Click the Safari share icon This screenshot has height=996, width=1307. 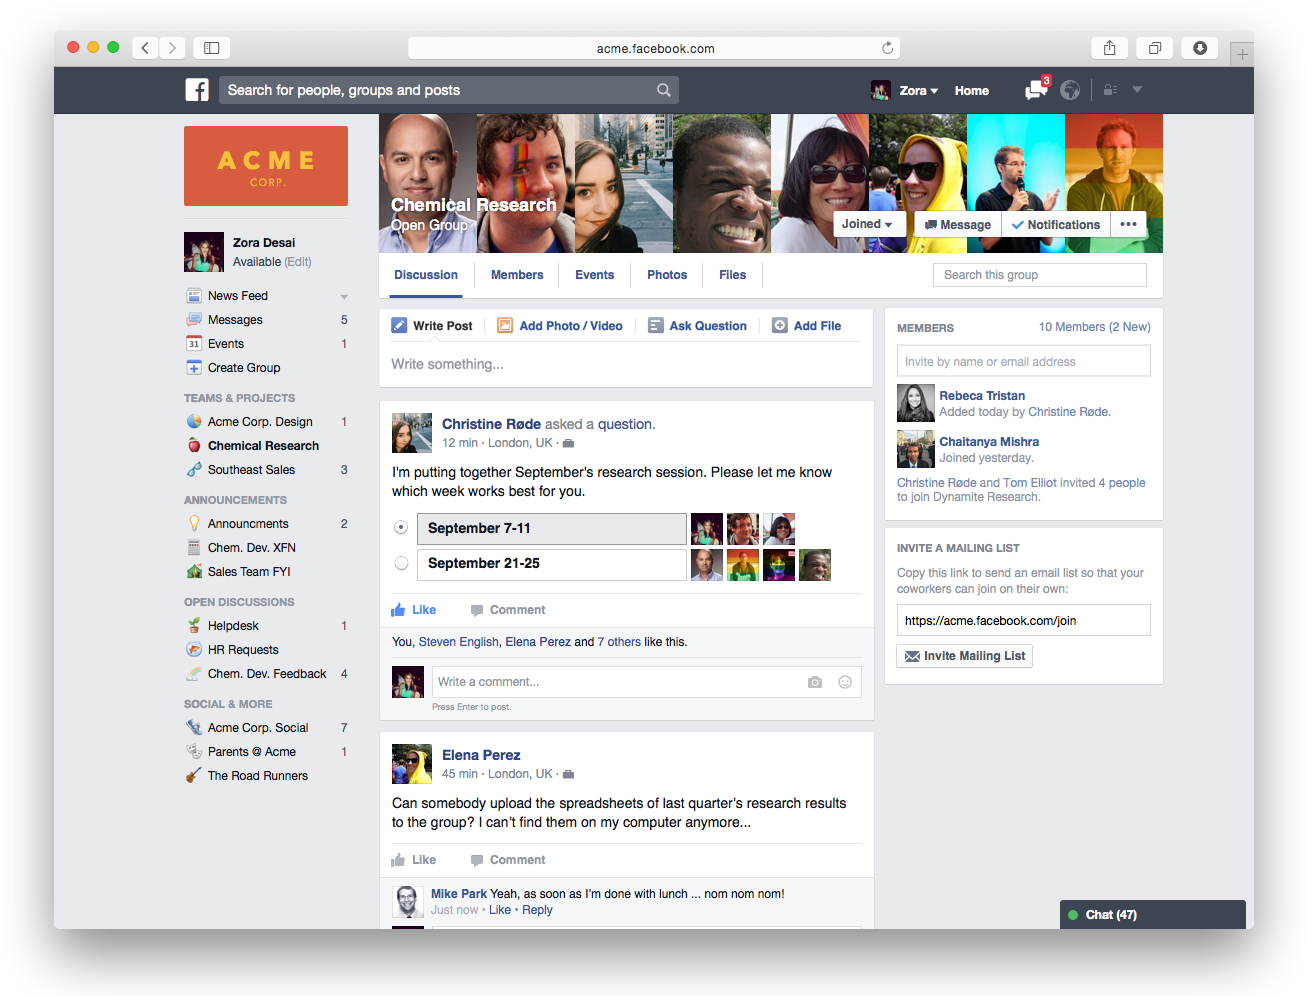coord(1109,48)
